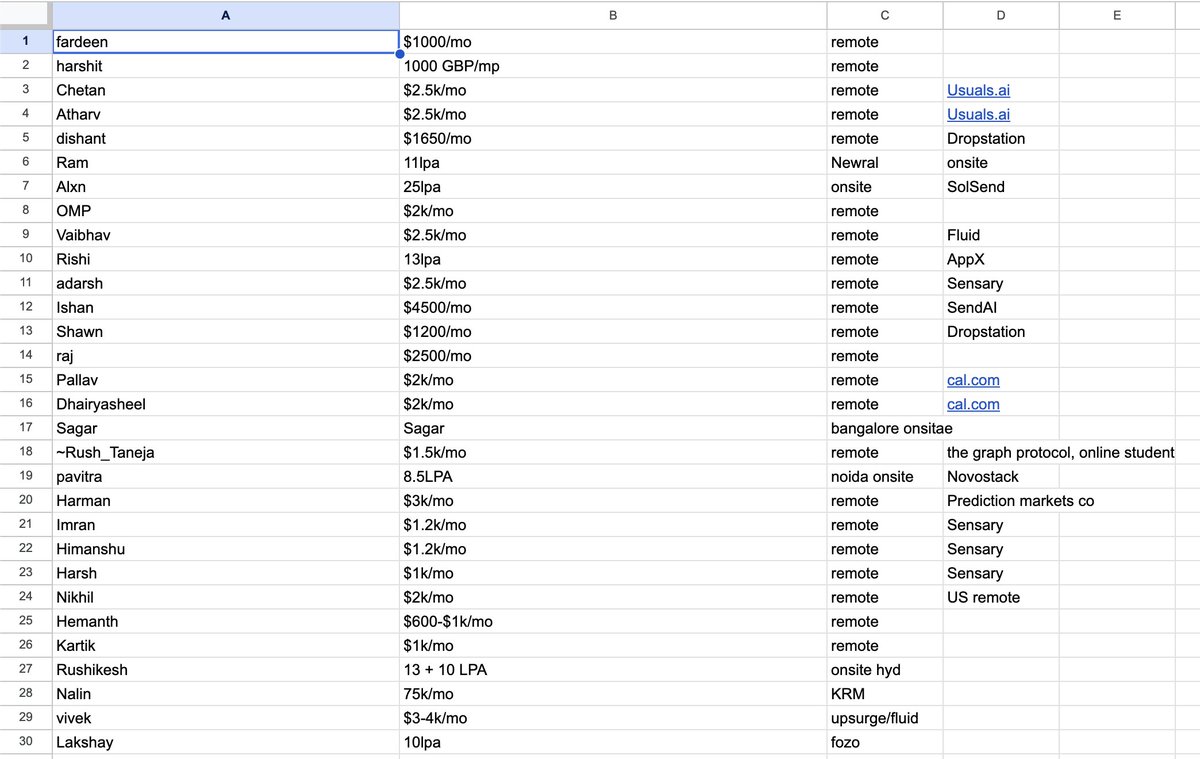1200x759 pixels.
Task: Select the 'fozo' cell
Action: pos(885,742)
